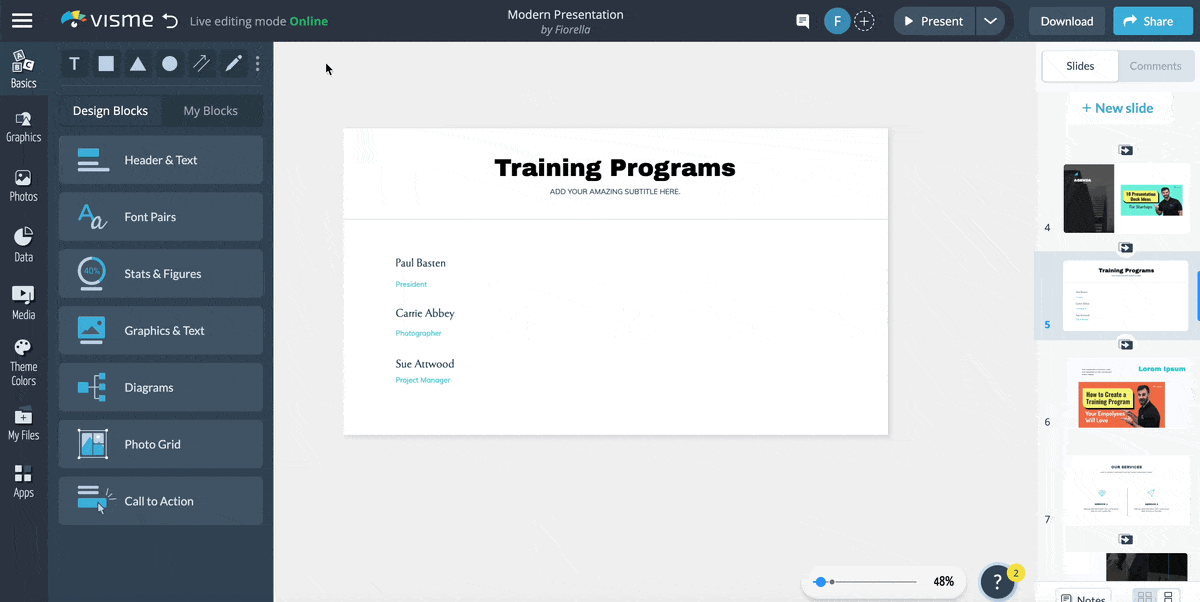The image size is (1200, 602).
Task: Adjust the zoom slider handle
Action: (820, 581)
